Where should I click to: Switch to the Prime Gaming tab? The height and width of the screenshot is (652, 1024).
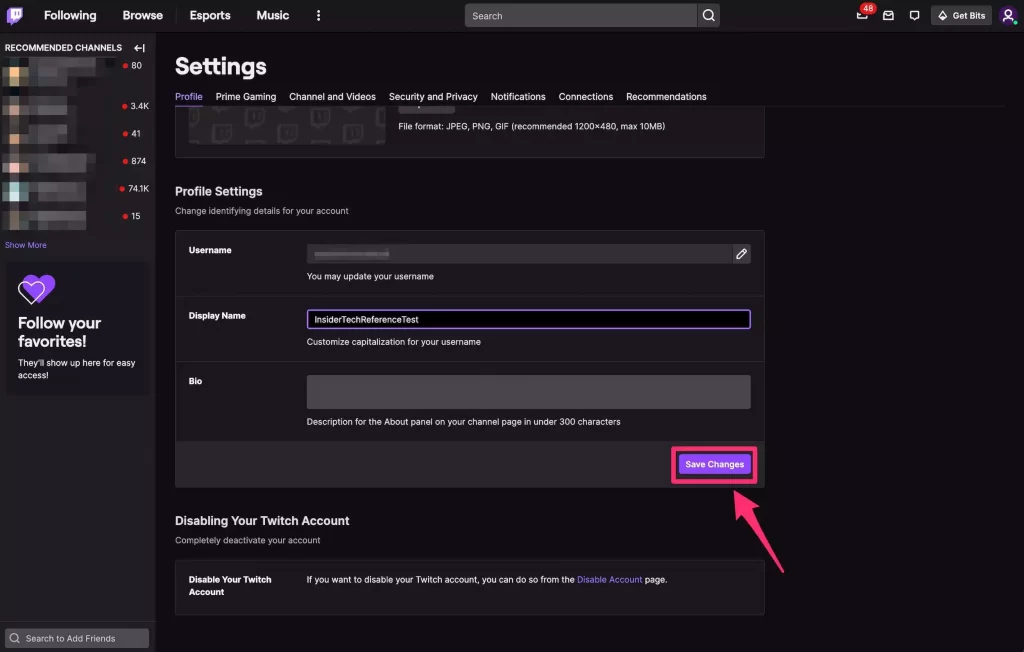pyautogui.click(x=246, y=97)
